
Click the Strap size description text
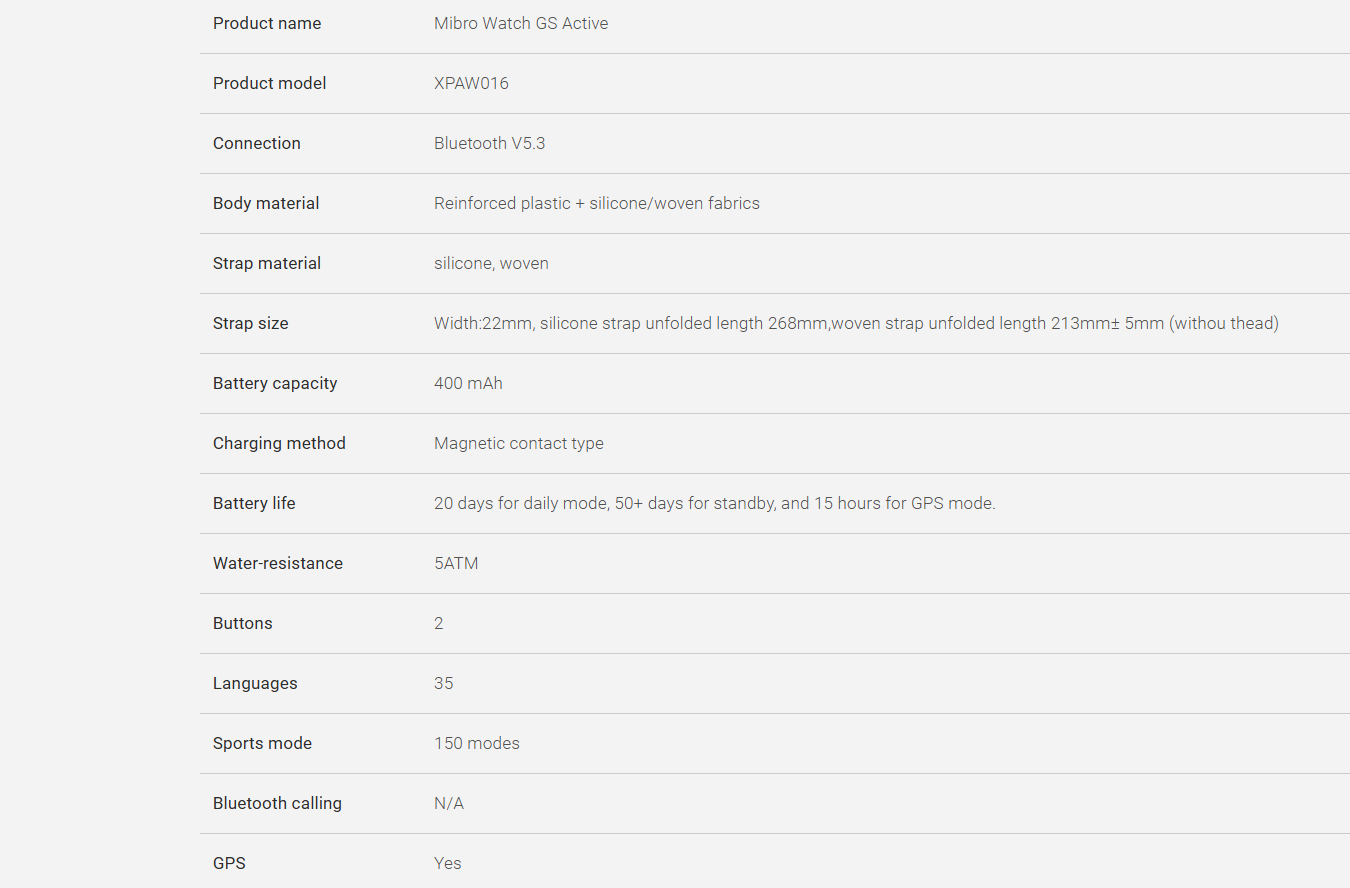(x=856, y=323)
